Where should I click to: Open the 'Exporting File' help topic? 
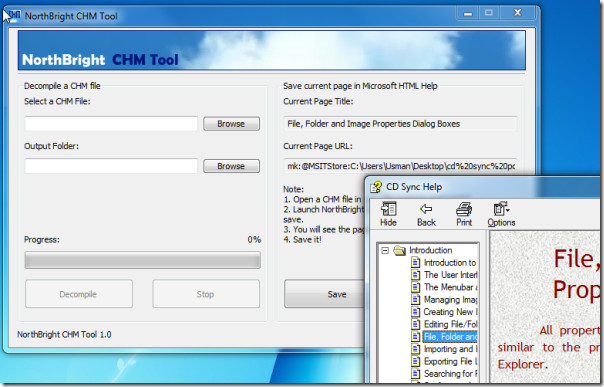pyautogui.click(x=450, y=361)
